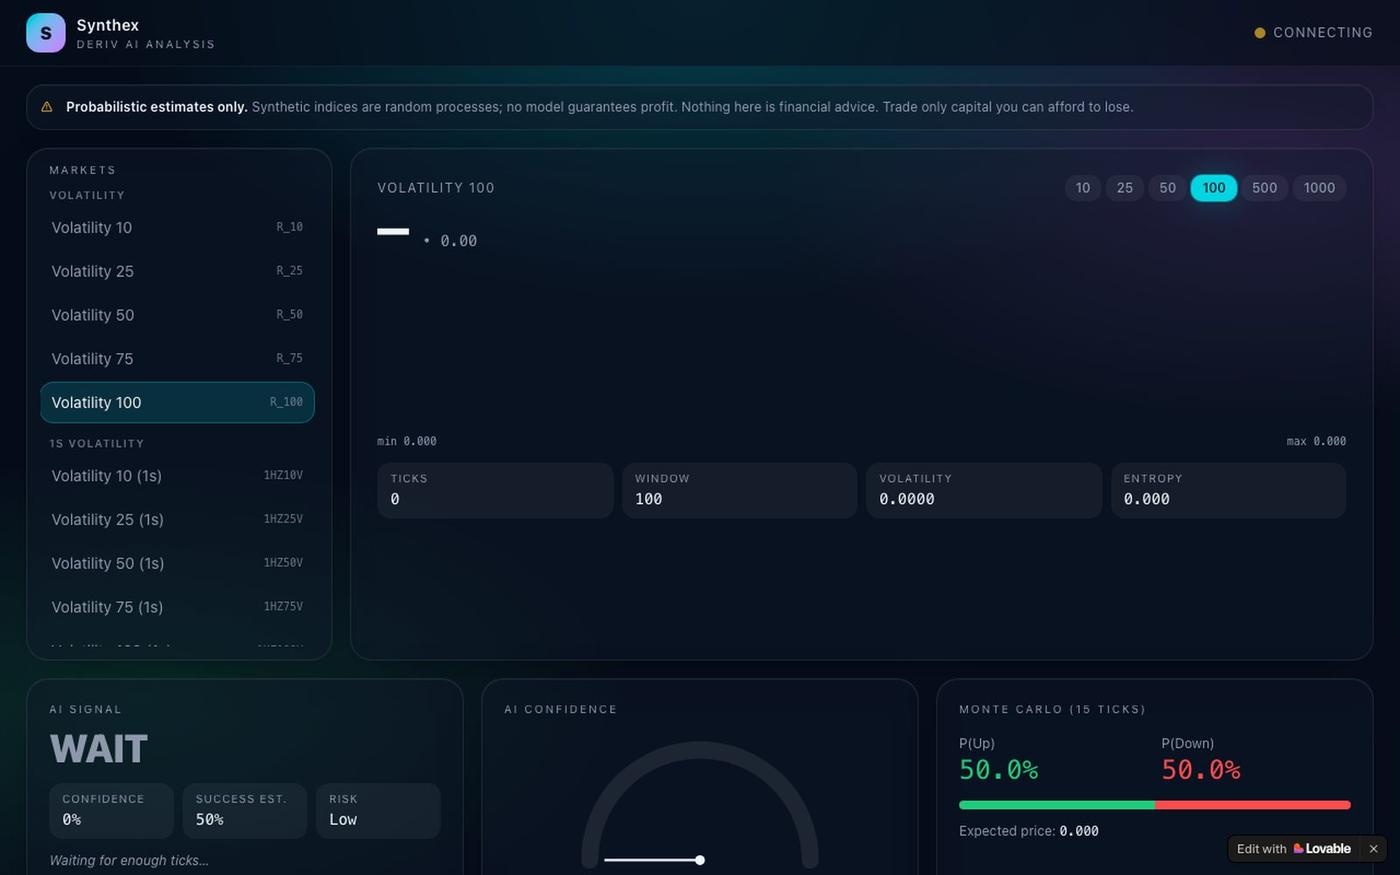Click the TICKS stat card

[x=495, y=490]
